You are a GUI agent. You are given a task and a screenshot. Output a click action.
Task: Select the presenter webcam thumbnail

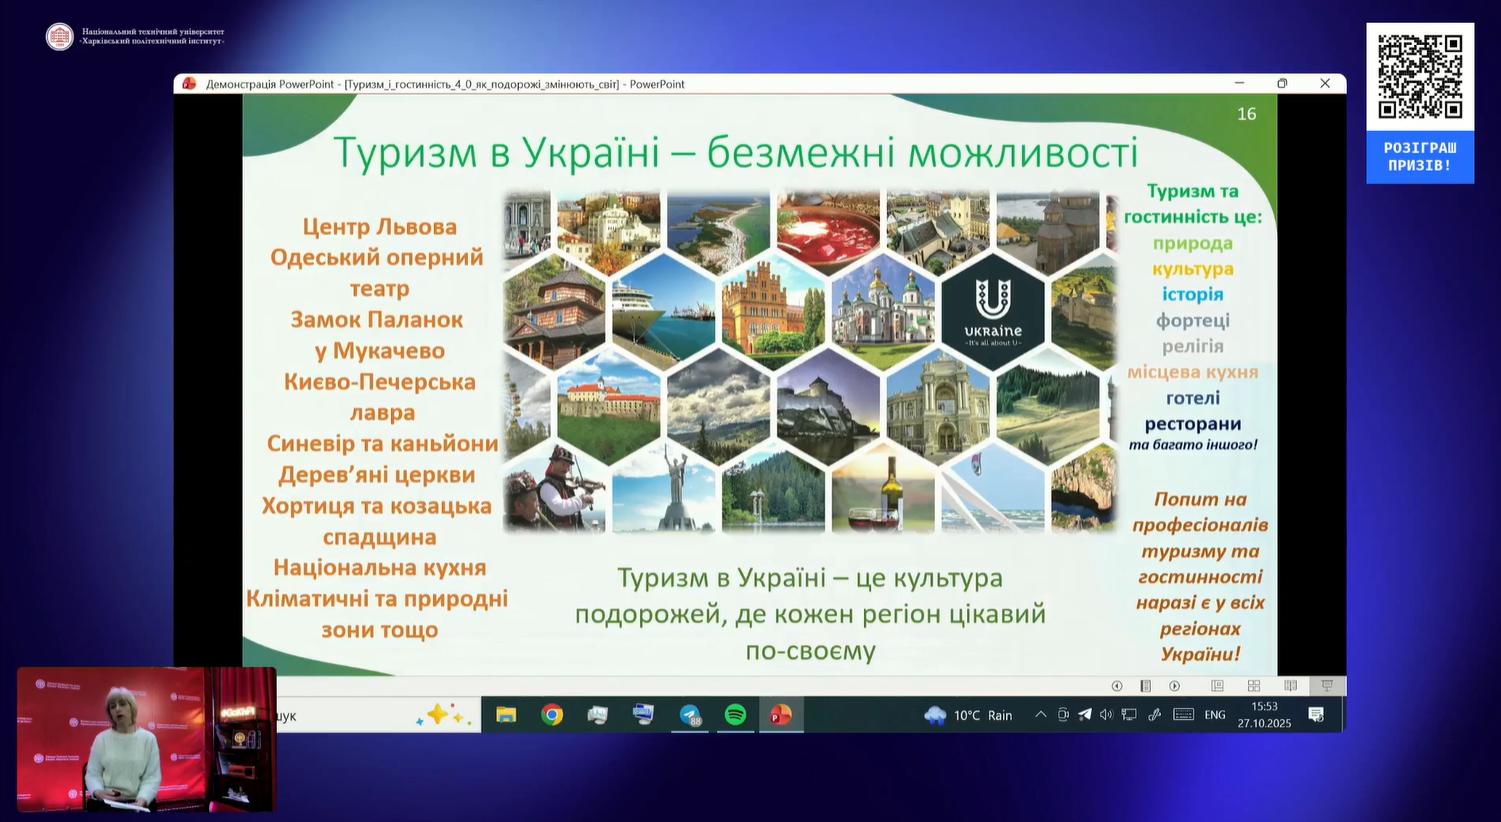[x=146, y=739]
